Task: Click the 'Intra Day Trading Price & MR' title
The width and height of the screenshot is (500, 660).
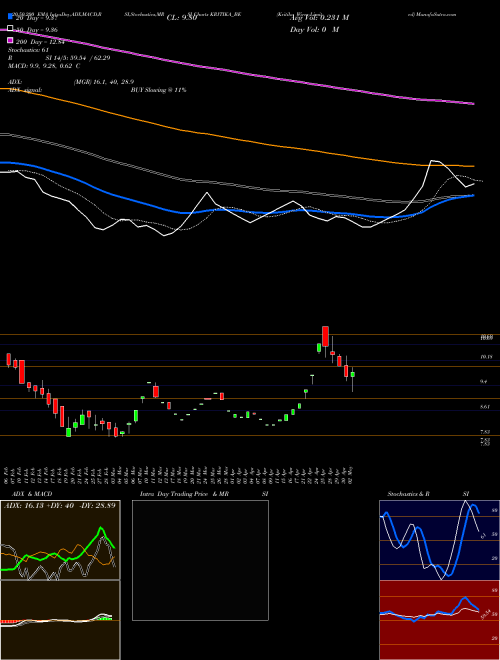Action: pyautogui.click(x=184, y=494)
